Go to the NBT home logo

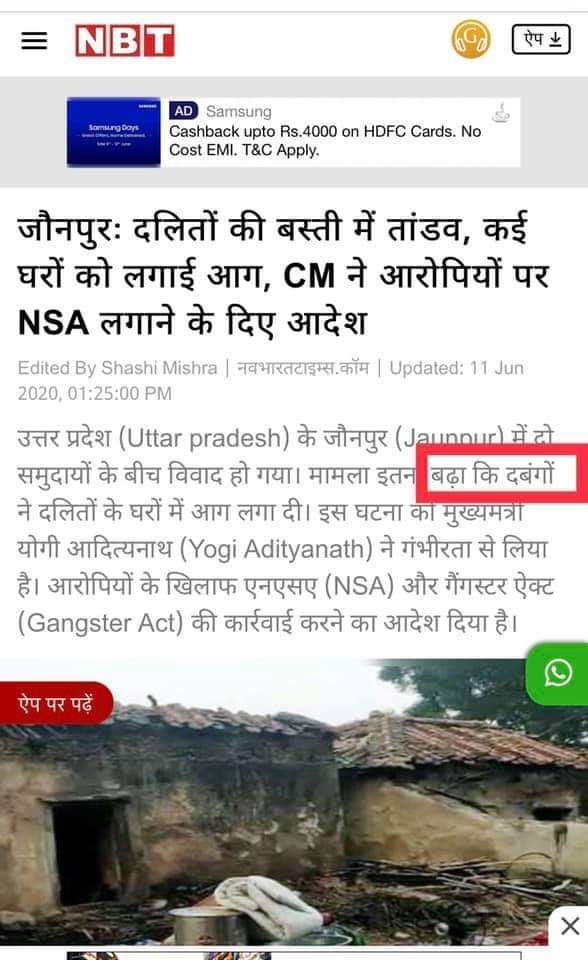point(125,41)
